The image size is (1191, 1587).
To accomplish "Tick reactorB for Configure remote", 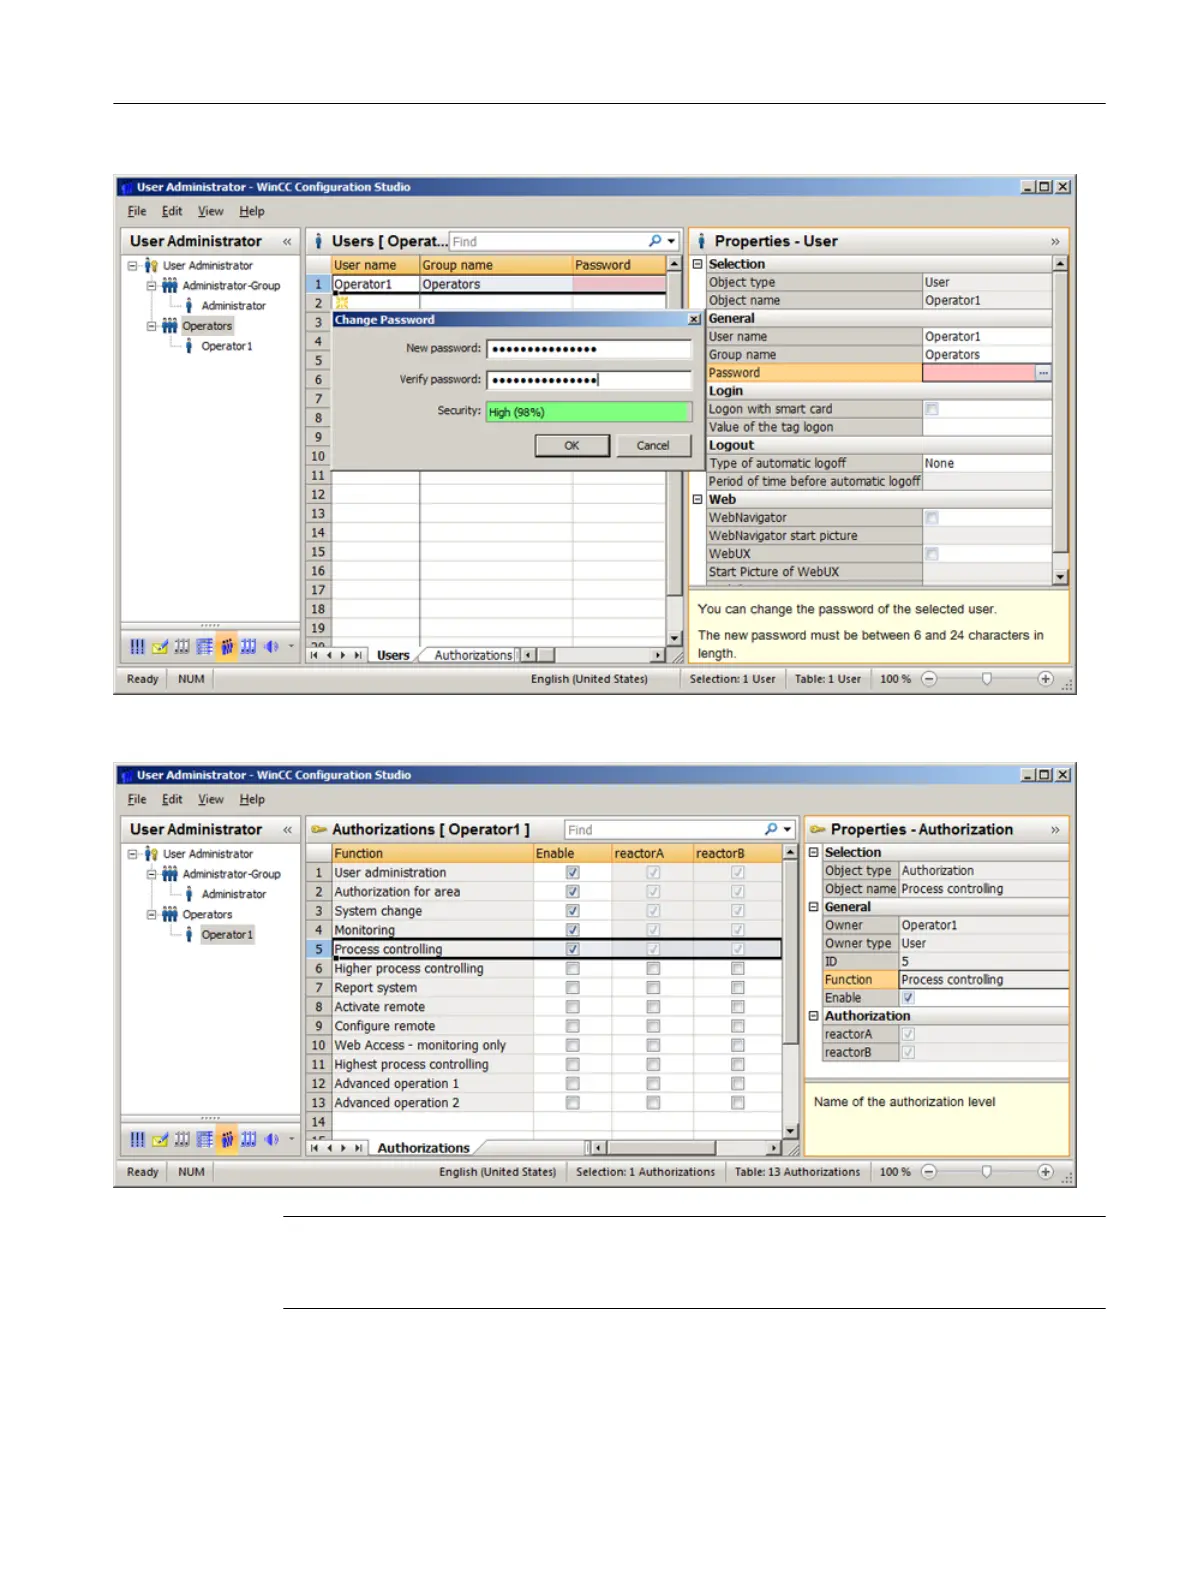I will [738, 1026].
